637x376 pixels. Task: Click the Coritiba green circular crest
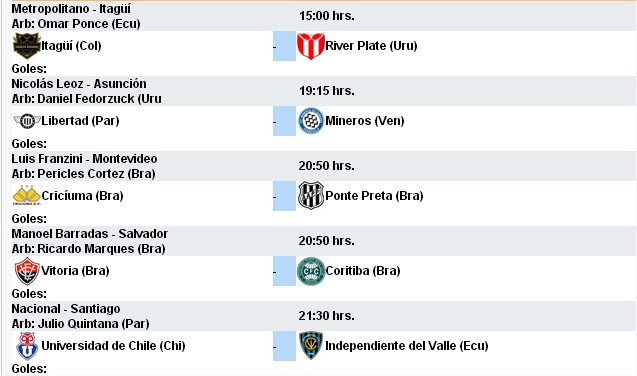(x=311, y=271)
